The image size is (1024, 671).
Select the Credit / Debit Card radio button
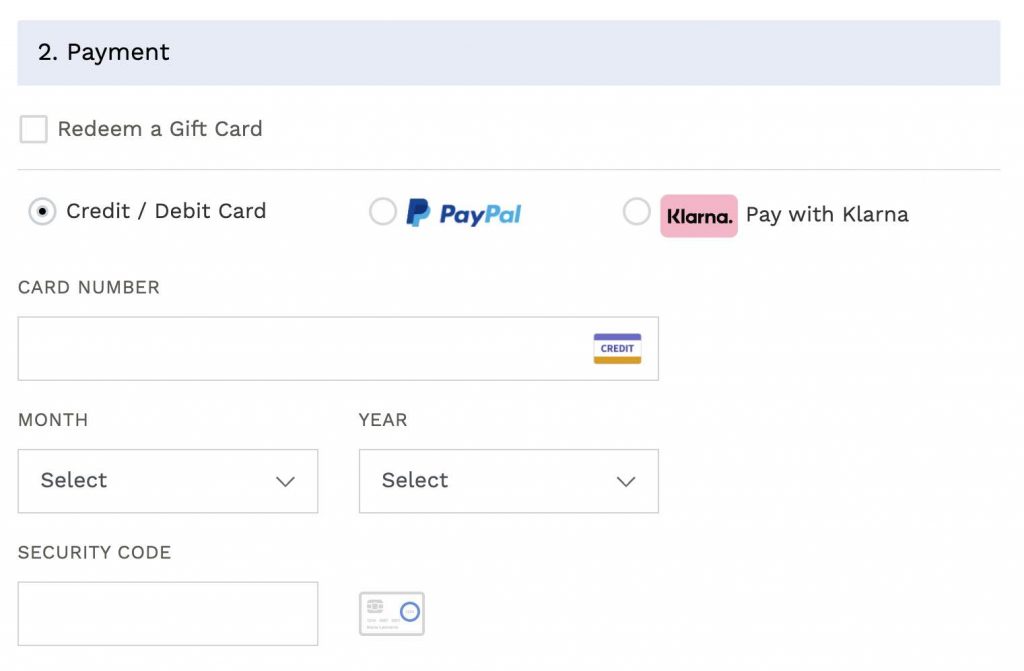(42, 212)
